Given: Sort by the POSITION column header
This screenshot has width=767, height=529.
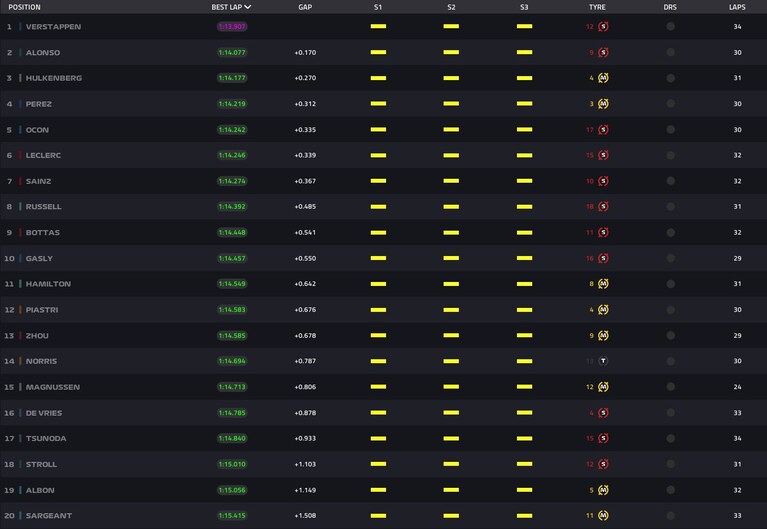Looking at the screenshot, I should 24,7.
